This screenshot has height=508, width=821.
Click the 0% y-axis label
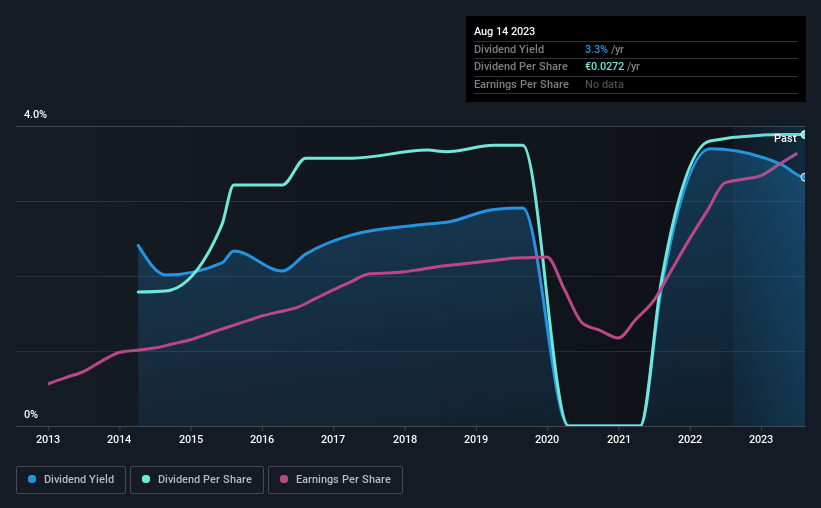[31, 415]
